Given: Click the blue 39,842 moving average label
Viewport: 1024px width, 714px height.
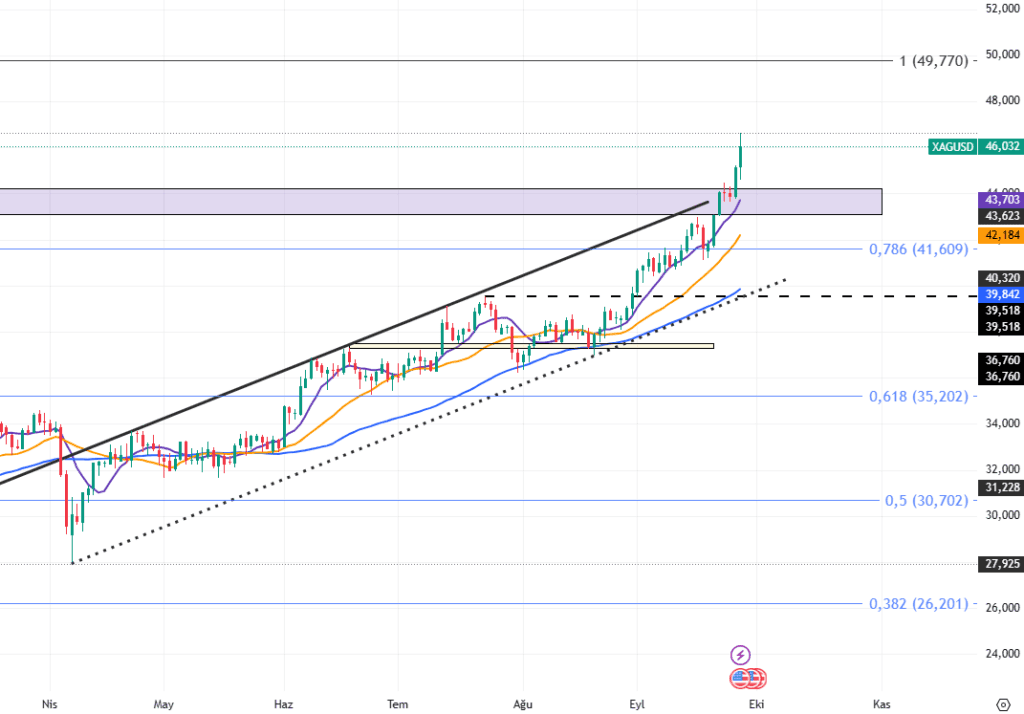Looking at the screenshot, I should (x=1001, y=294).
